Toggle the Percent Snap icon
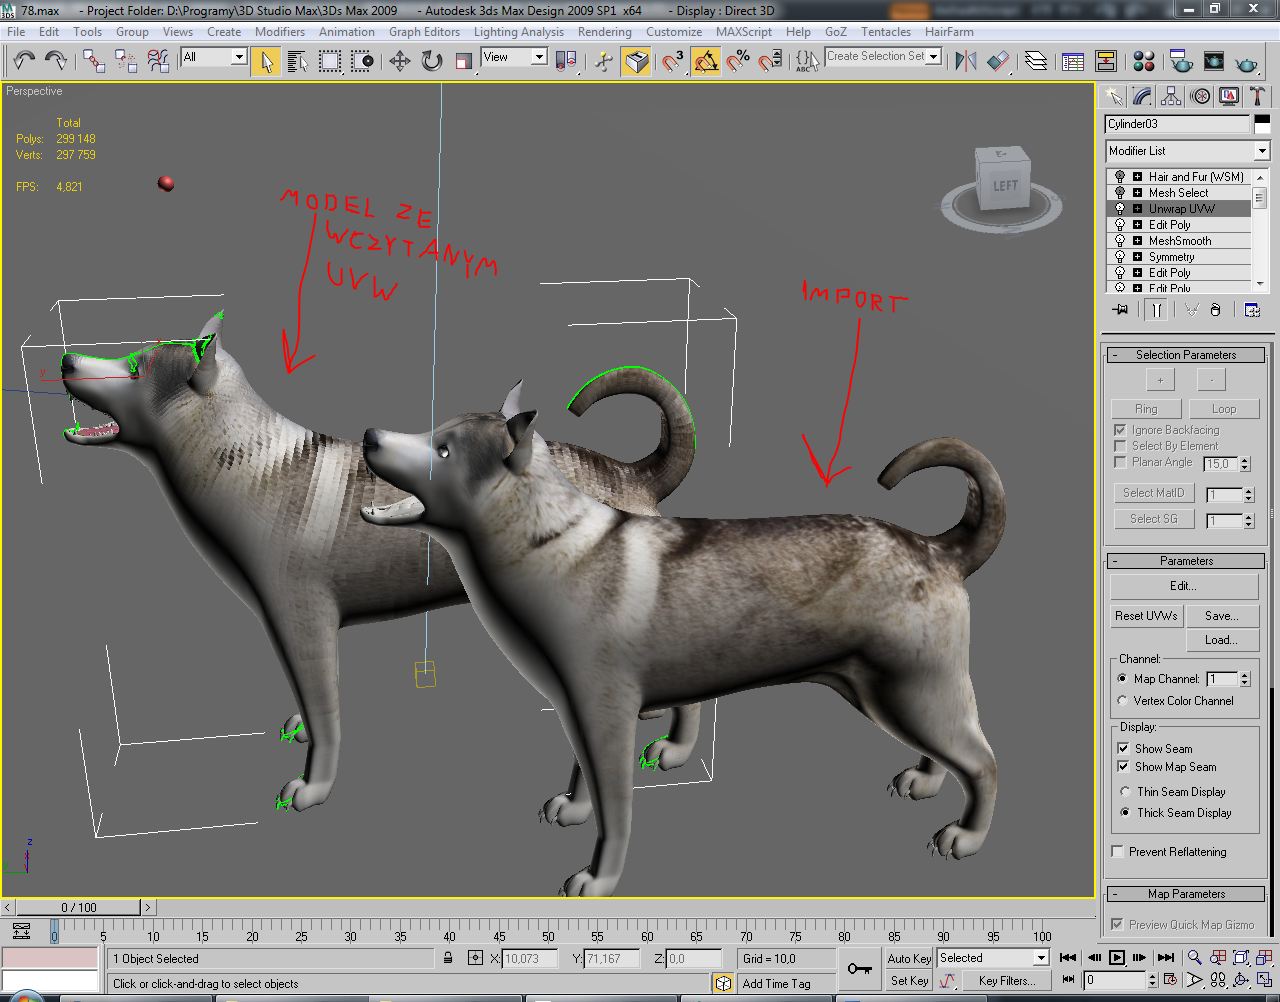Viewport: 1280px width, 1002px height. (x=738, y=61)
